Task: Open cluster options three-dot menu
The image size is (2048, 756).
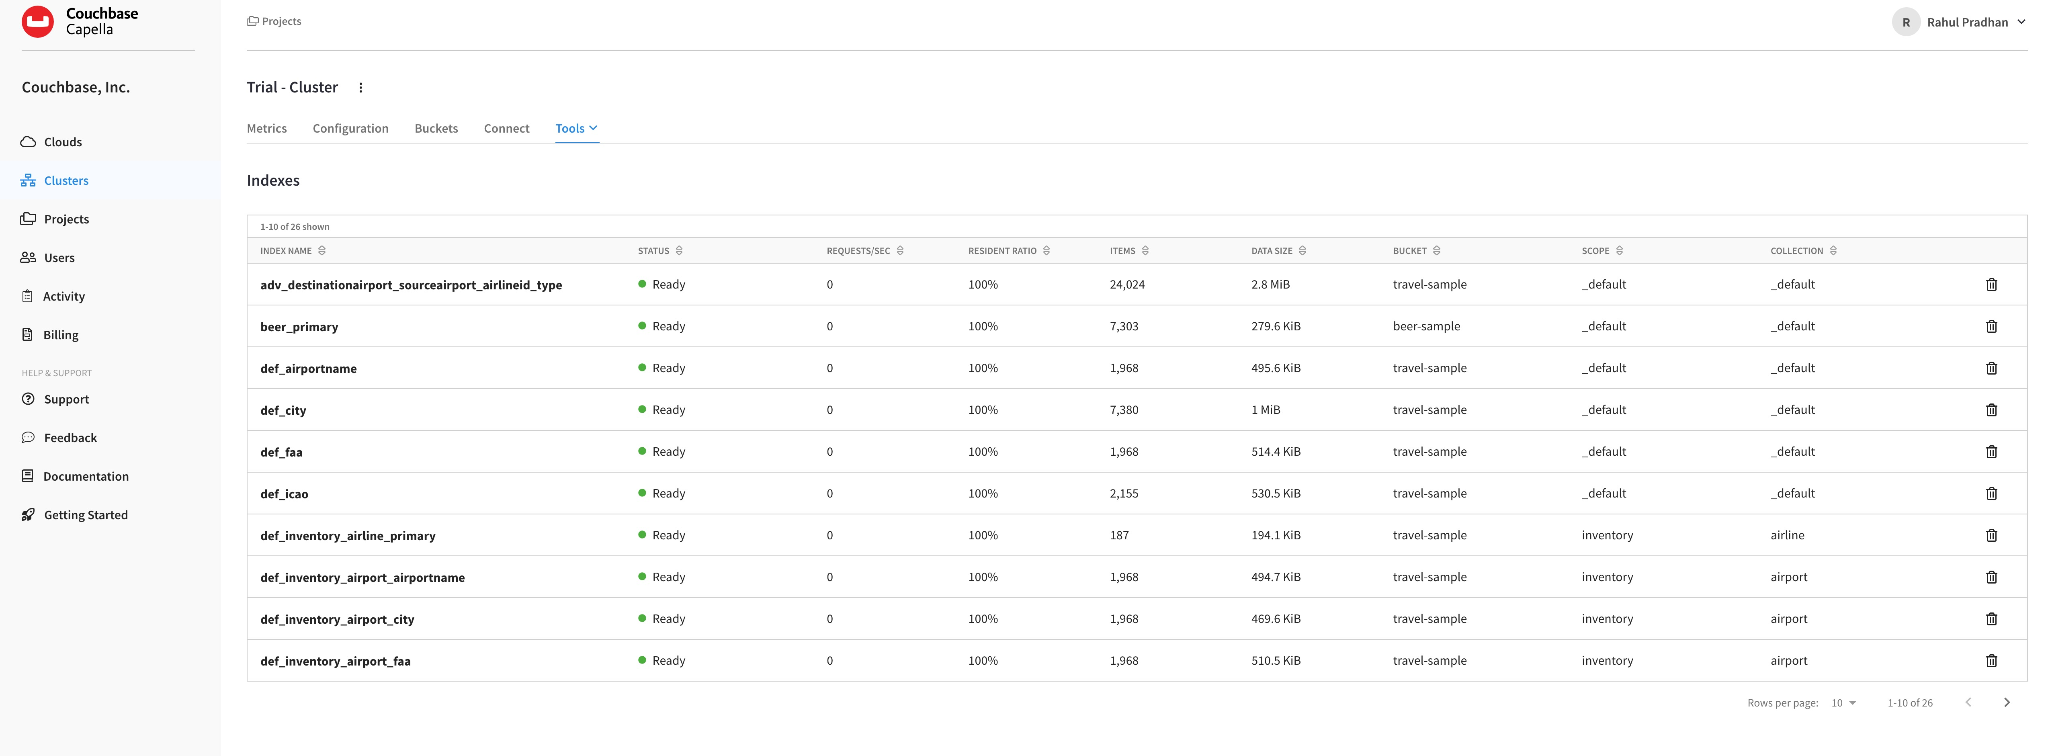Action: (x=361, y=88)
